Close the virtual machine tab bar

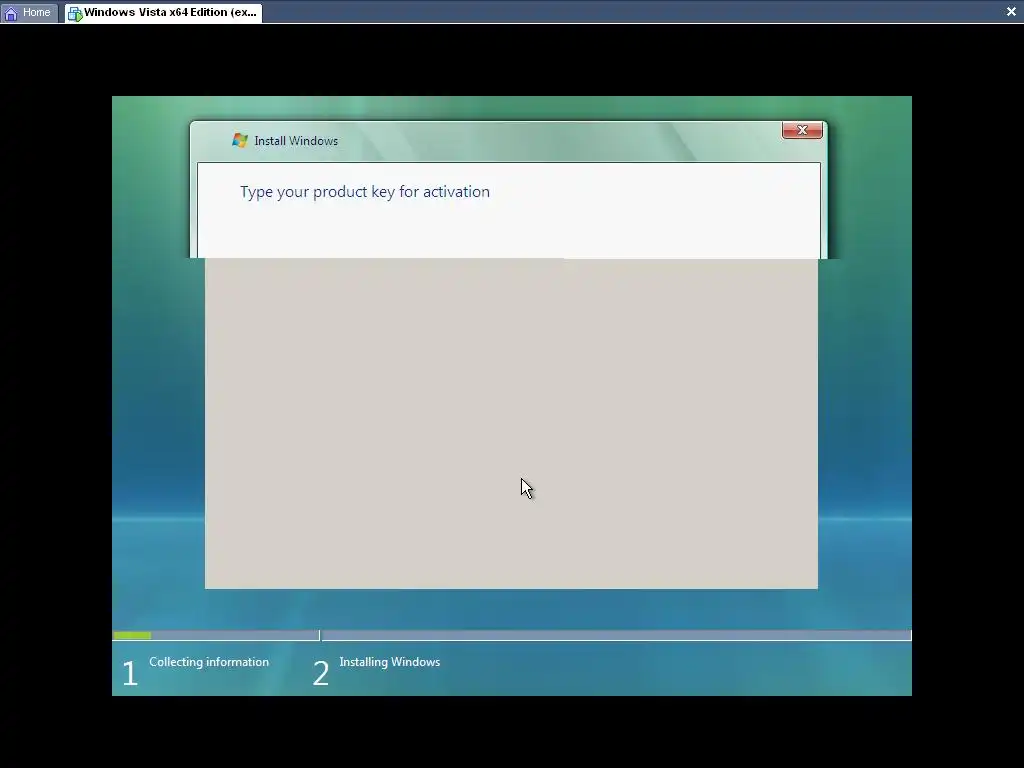point(1011,12)
